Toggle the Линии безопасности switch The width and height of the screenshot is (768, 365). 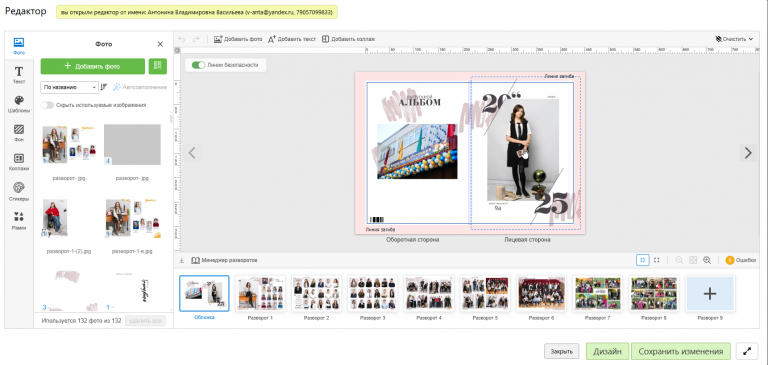pyautogui.click(x=198, y=65)
